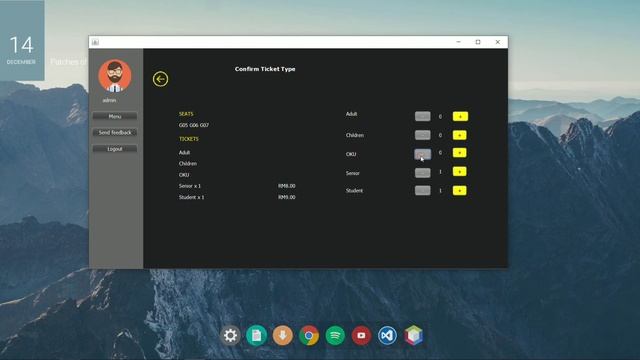640x360 pixels.
Task: Remove one Senior ticket with minus
Action: click(422, 173)
